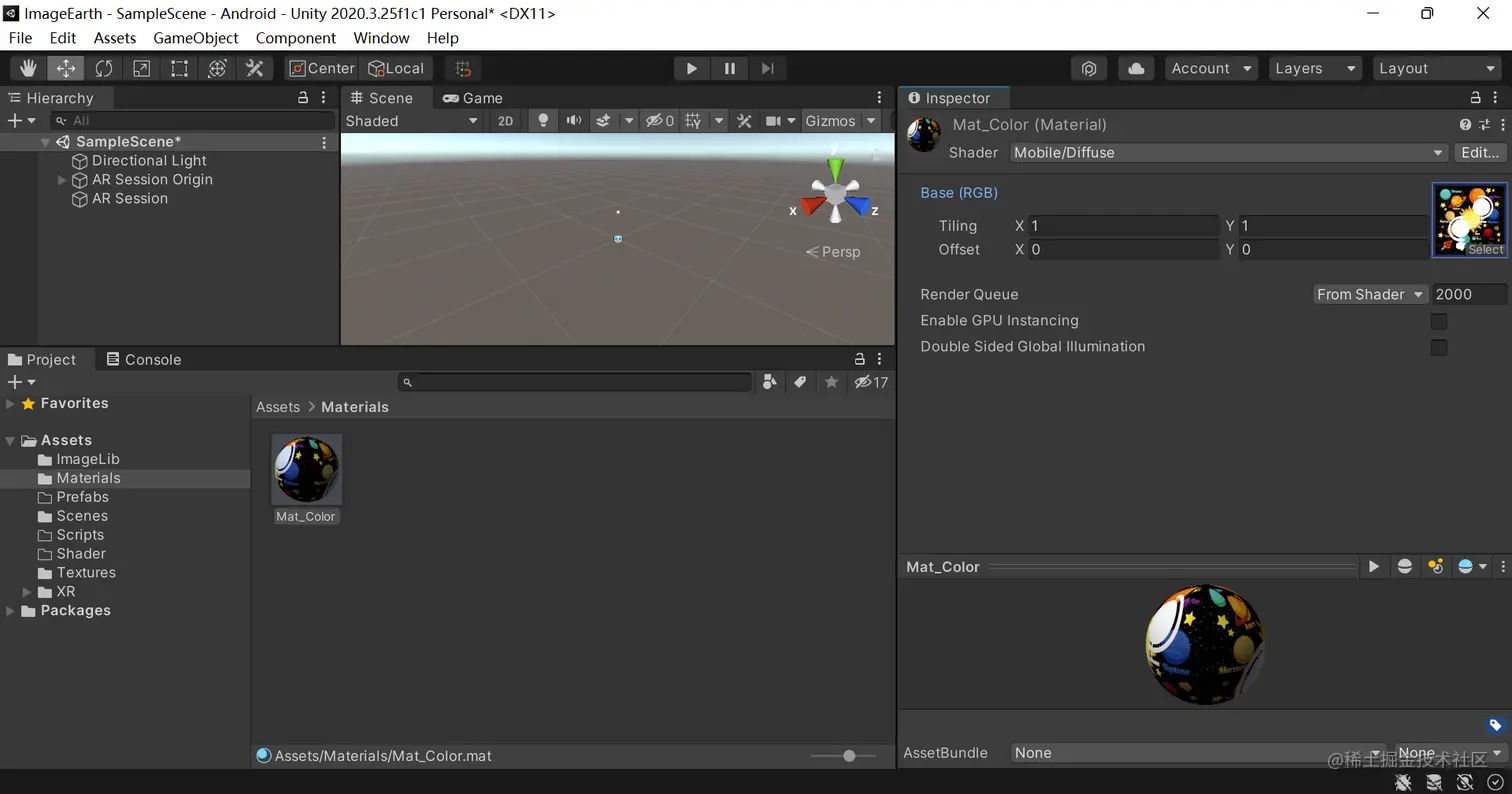1512x794 pixels.
Task: Click the shader Edit... button
Action: pos(1480,153)
